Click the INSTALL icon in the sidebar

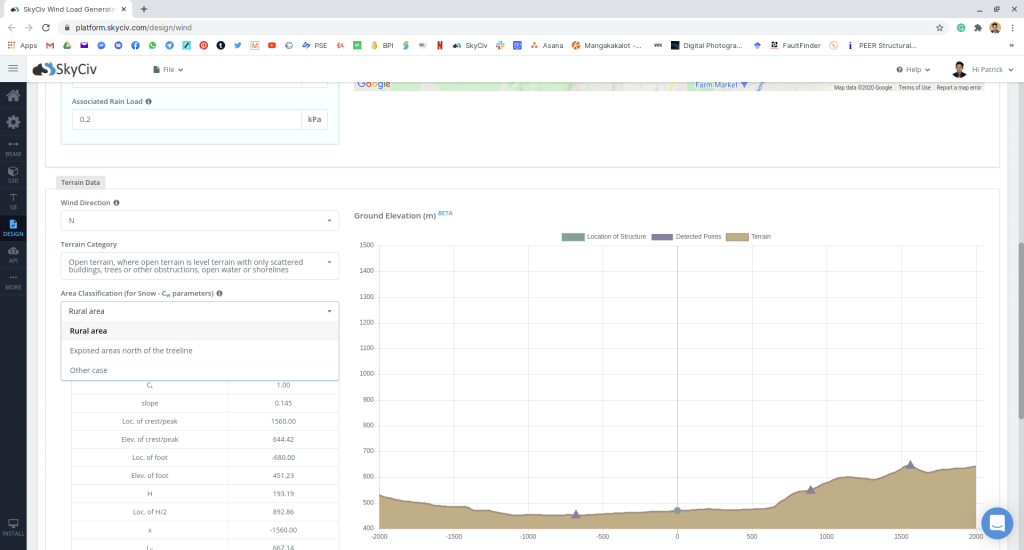coord(13,526)
